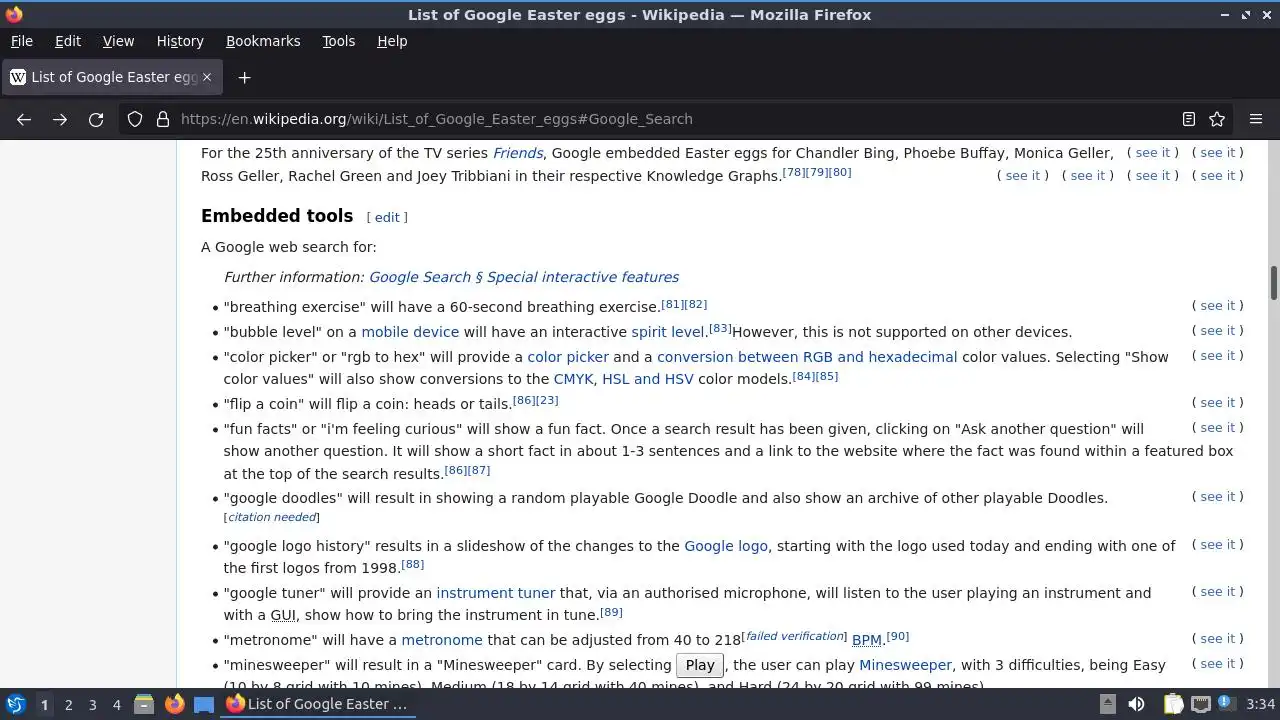The width and height of the screenshot is (1280, 720).
Task: Close the List of Google Easter eggs tab
Action: 207,77
